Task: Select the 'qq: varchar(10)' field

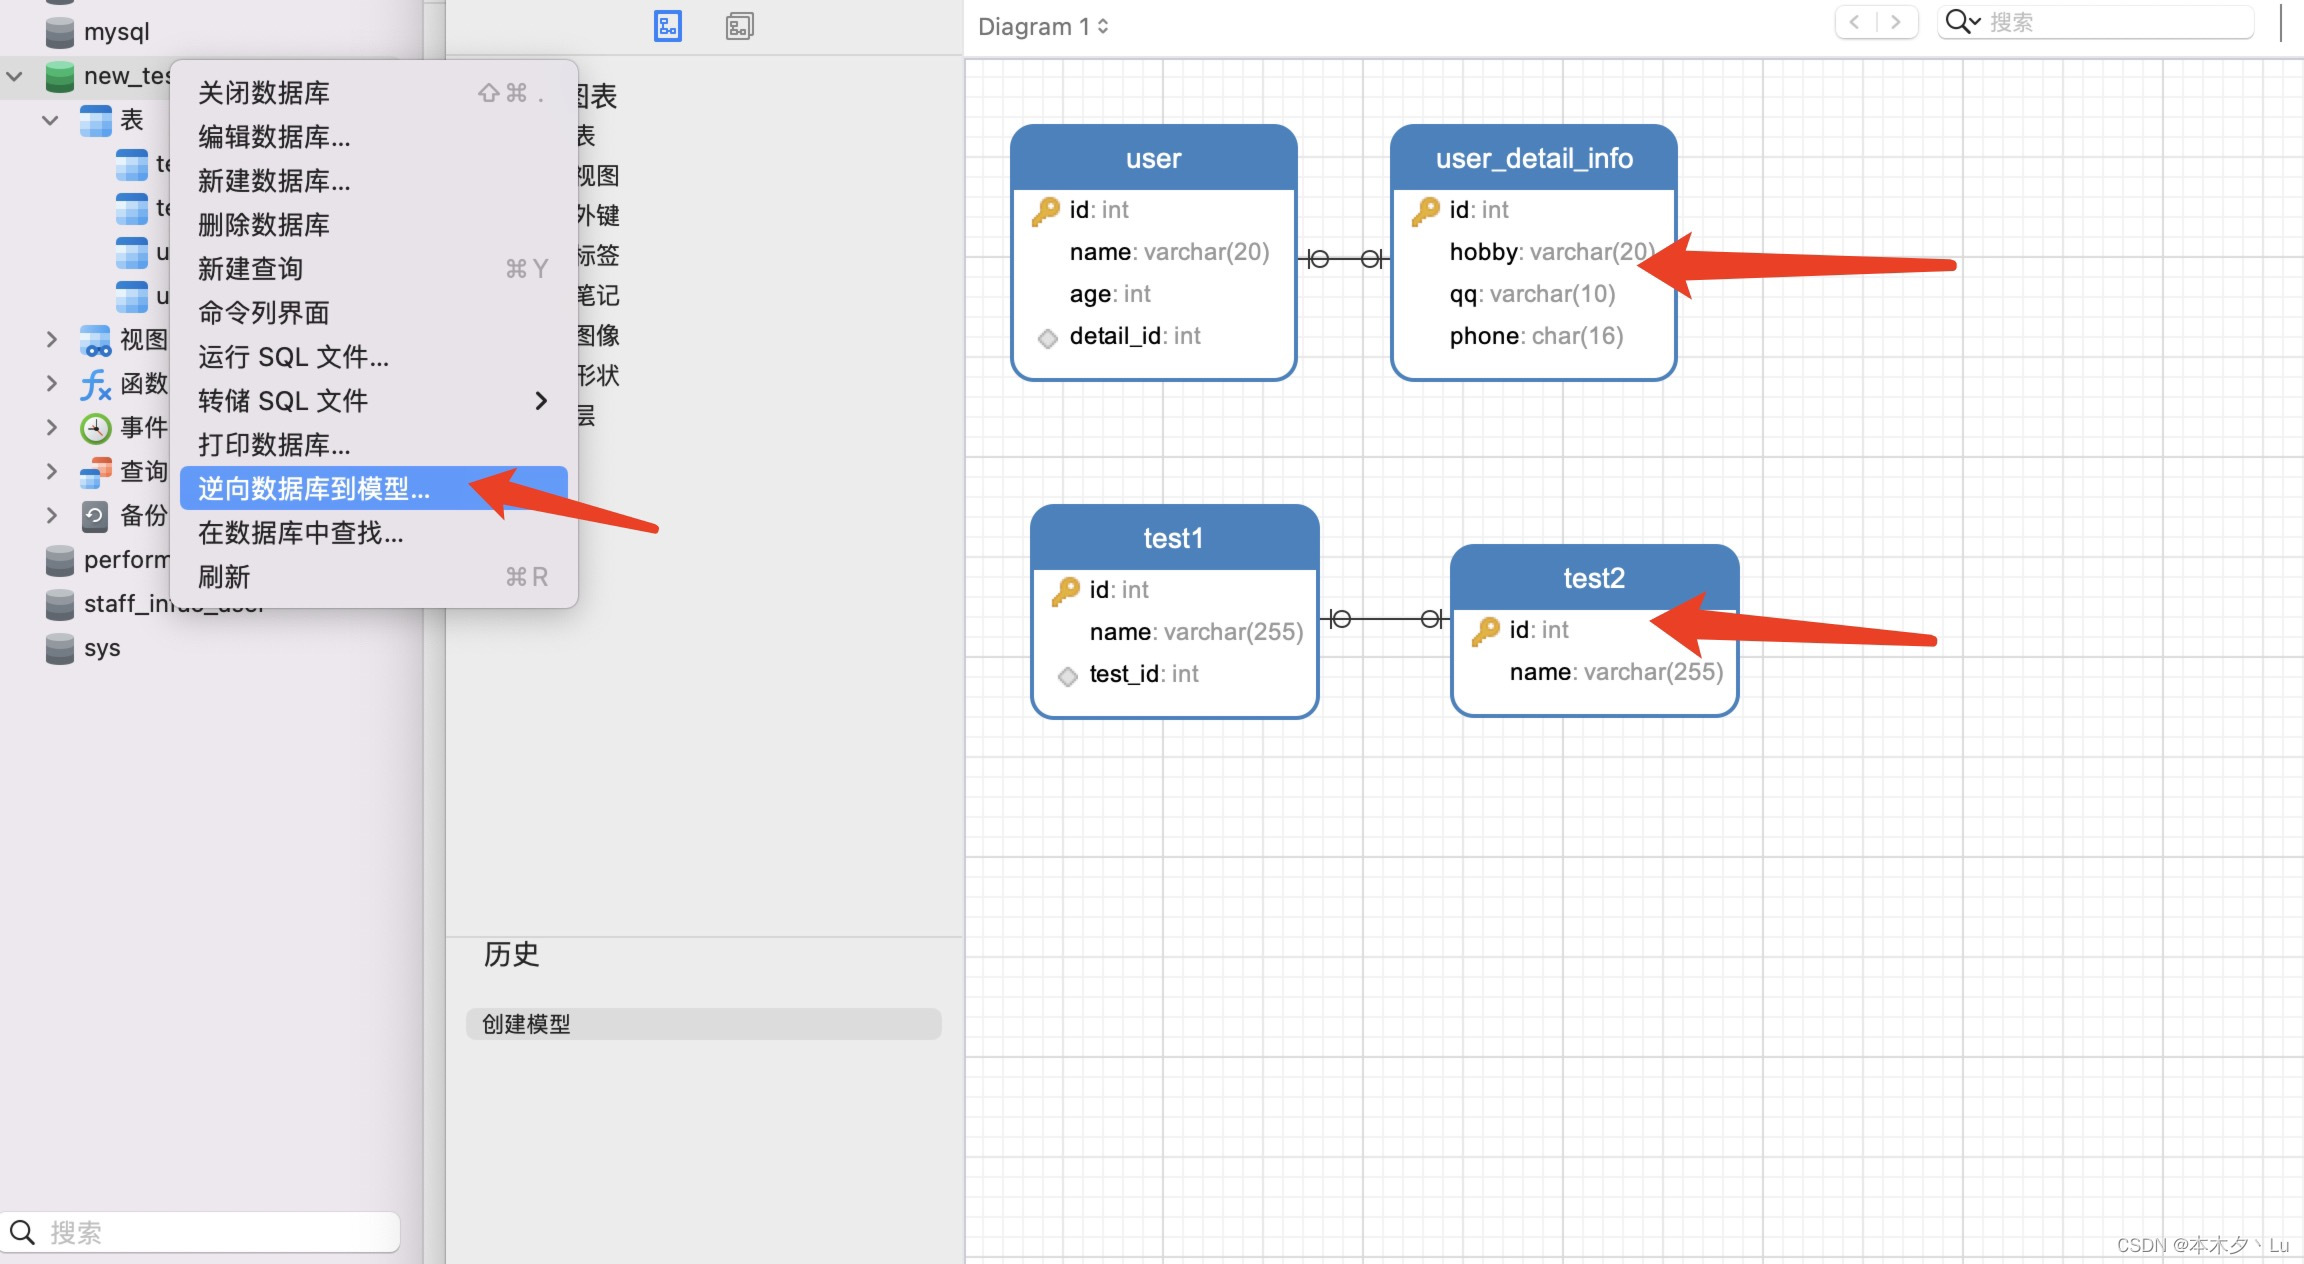Action: [x=1532, y=294]
